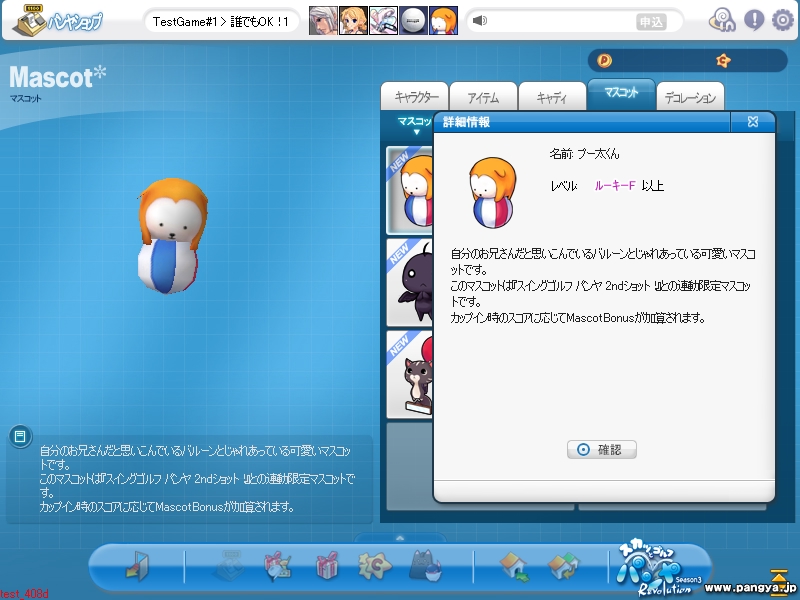Image resolution: width=800 pixels, height=600 pixels.
Task: Click the Pangya Shop cash register logo
Action: (x=57, y=21)
